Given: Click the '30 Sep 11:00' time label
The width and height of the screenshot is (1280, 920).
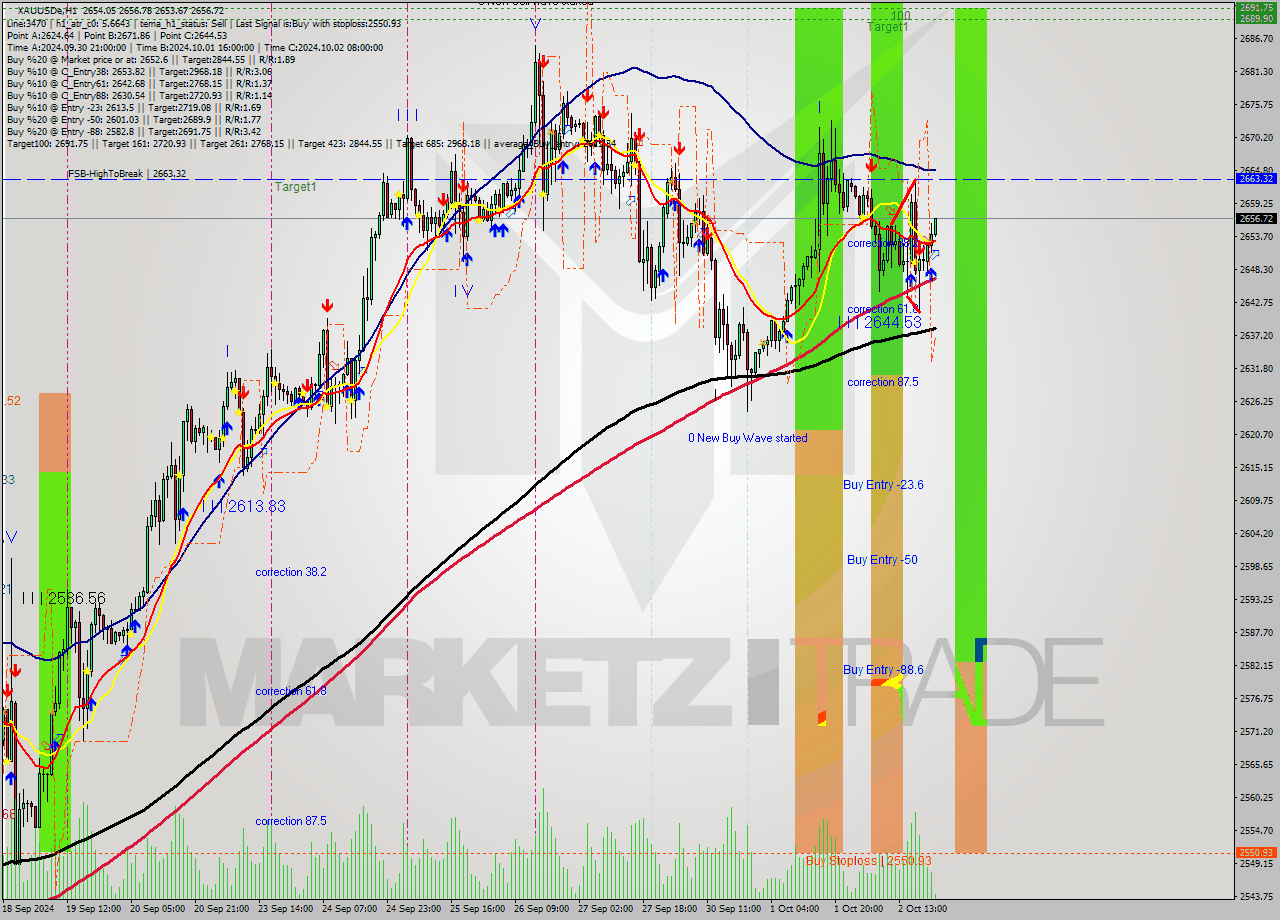Looking at the screenshot, I should tap(735, 909).
